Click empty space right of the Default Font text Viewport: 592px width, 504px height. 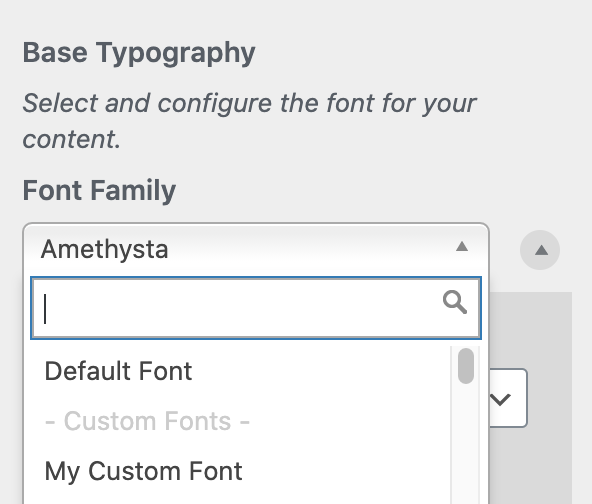(321, 371)
